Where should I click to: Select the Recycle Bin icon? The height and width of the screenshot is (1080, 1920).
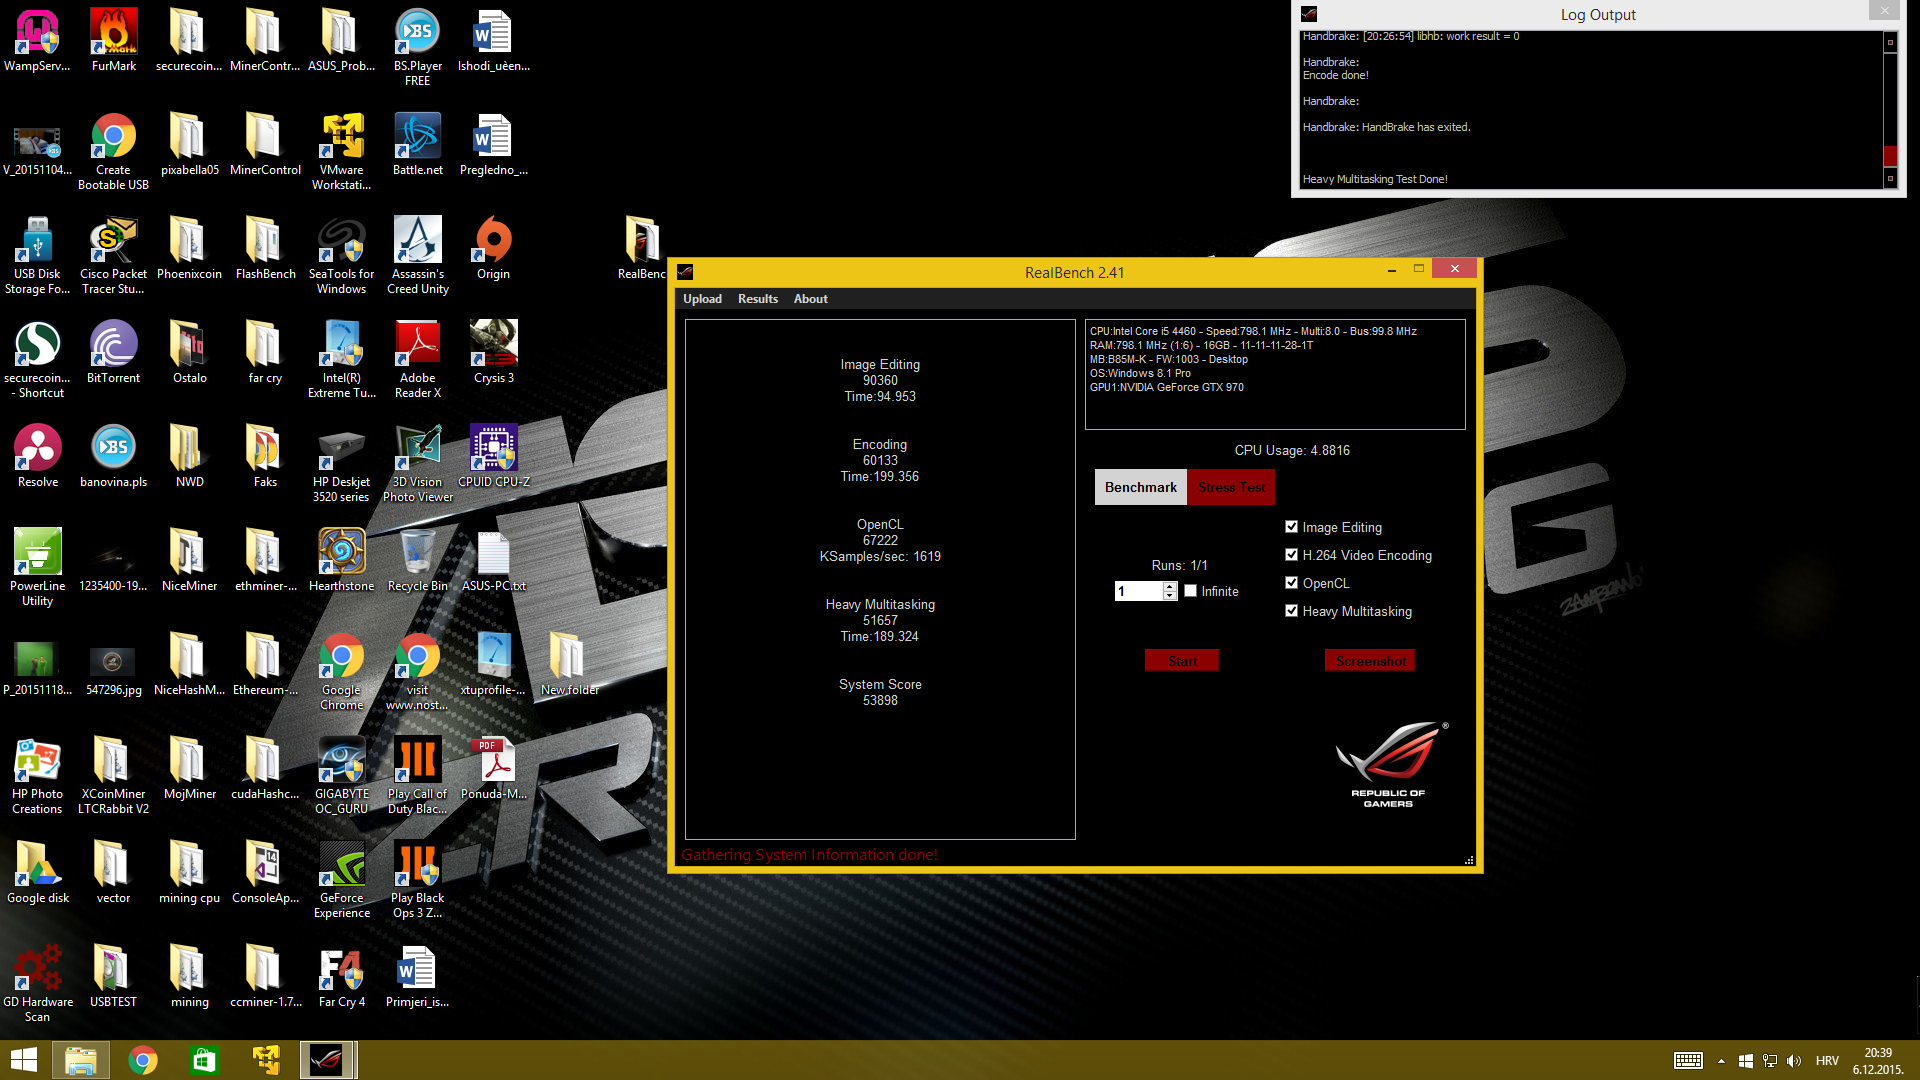click(x=417, y=560)
